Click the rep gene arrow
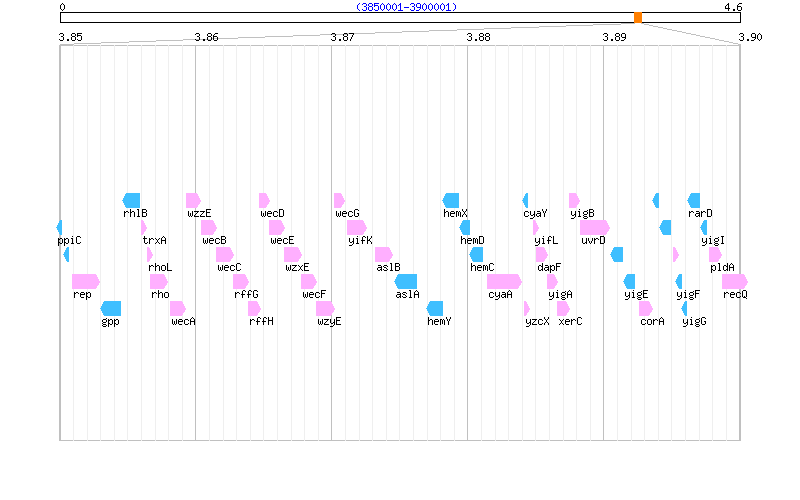The height and width of the screenshot is (500, 800). point(85,281)
